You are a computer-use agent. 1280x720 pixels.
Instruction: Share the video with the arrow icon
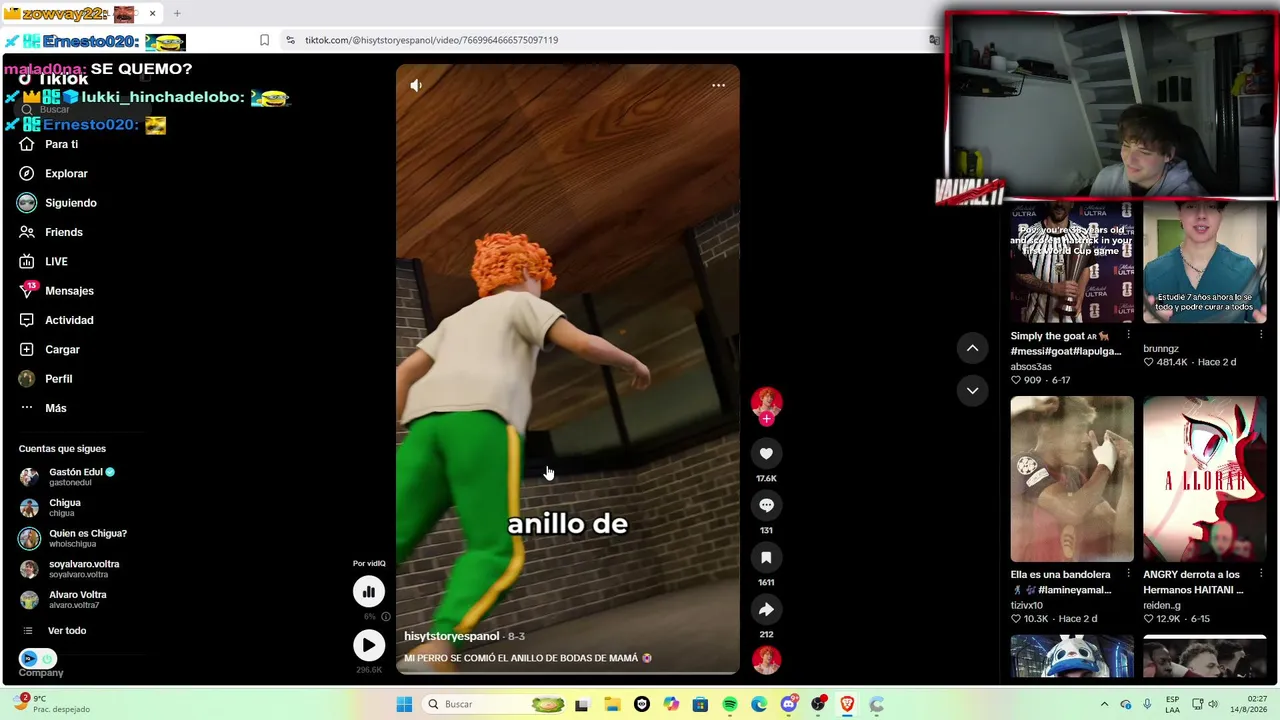point(766,610)
